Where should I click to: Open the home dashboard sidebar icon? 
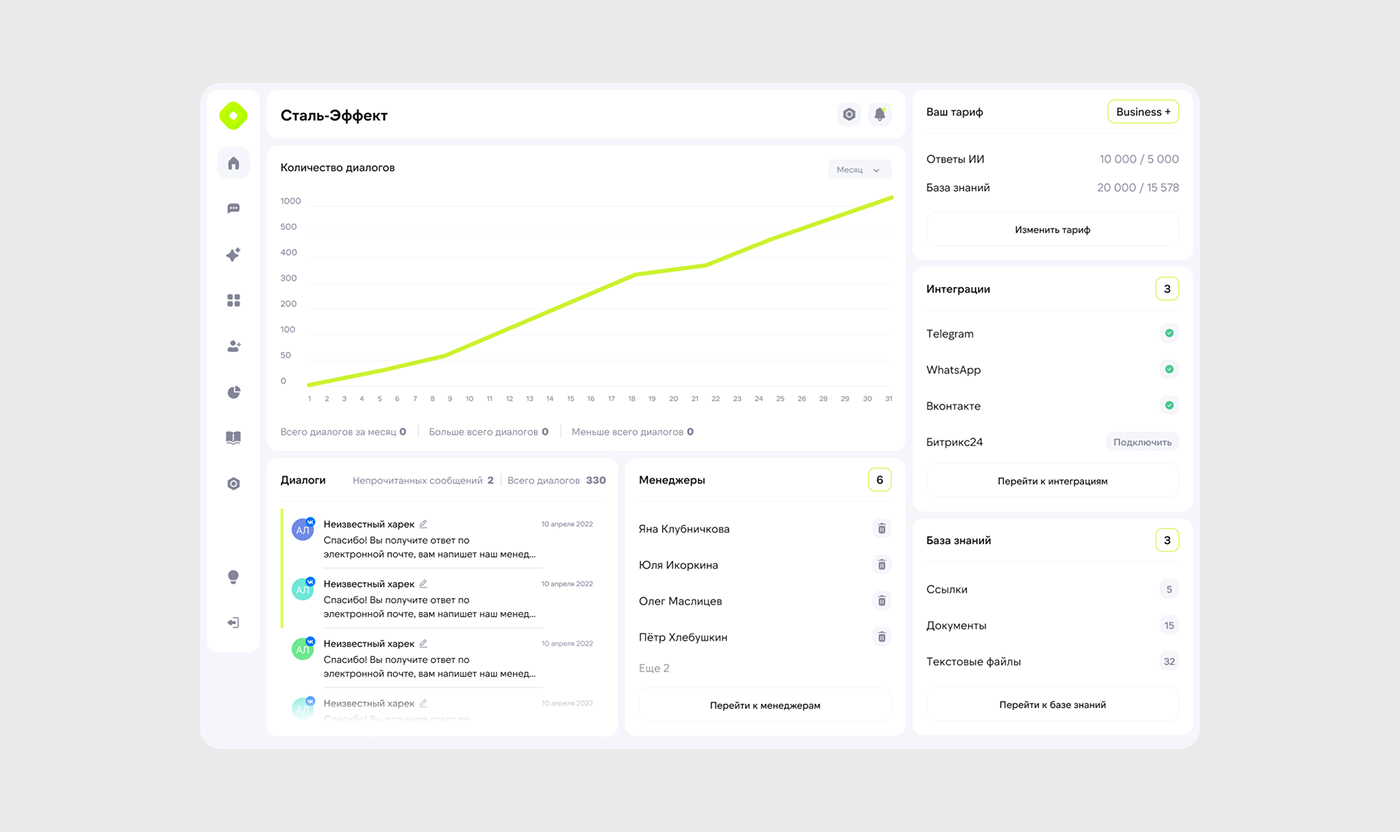(233, 163)
